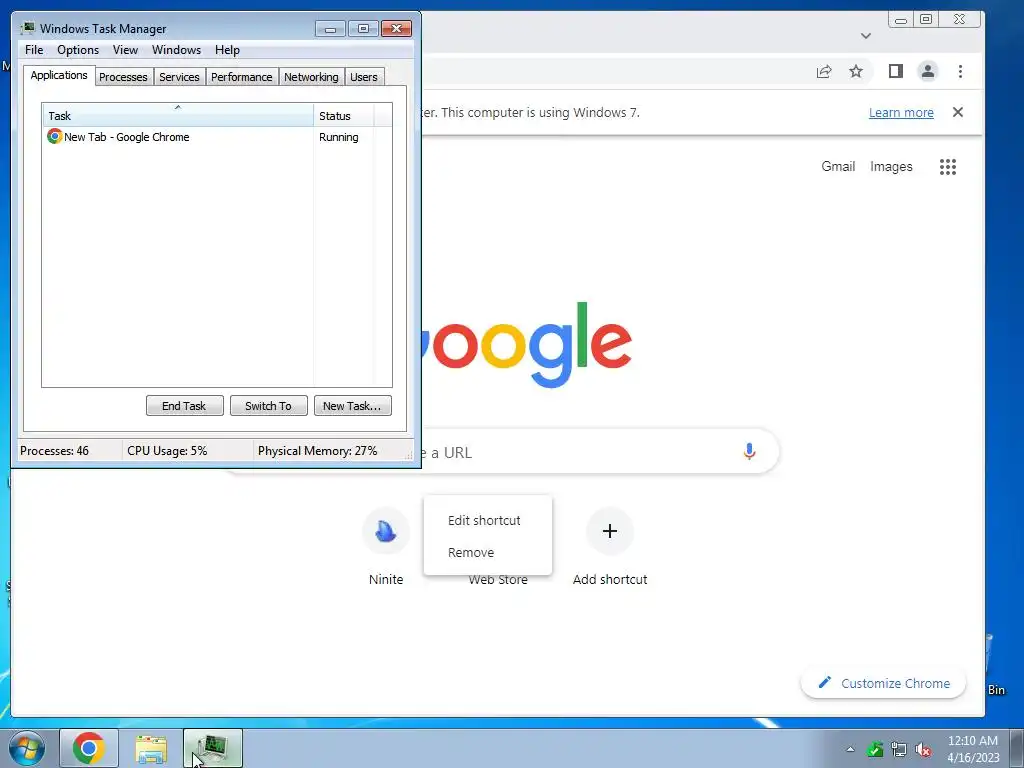1024x768 pixels.
Task: Click the Add shortcut plus icon
Action: 610,531
